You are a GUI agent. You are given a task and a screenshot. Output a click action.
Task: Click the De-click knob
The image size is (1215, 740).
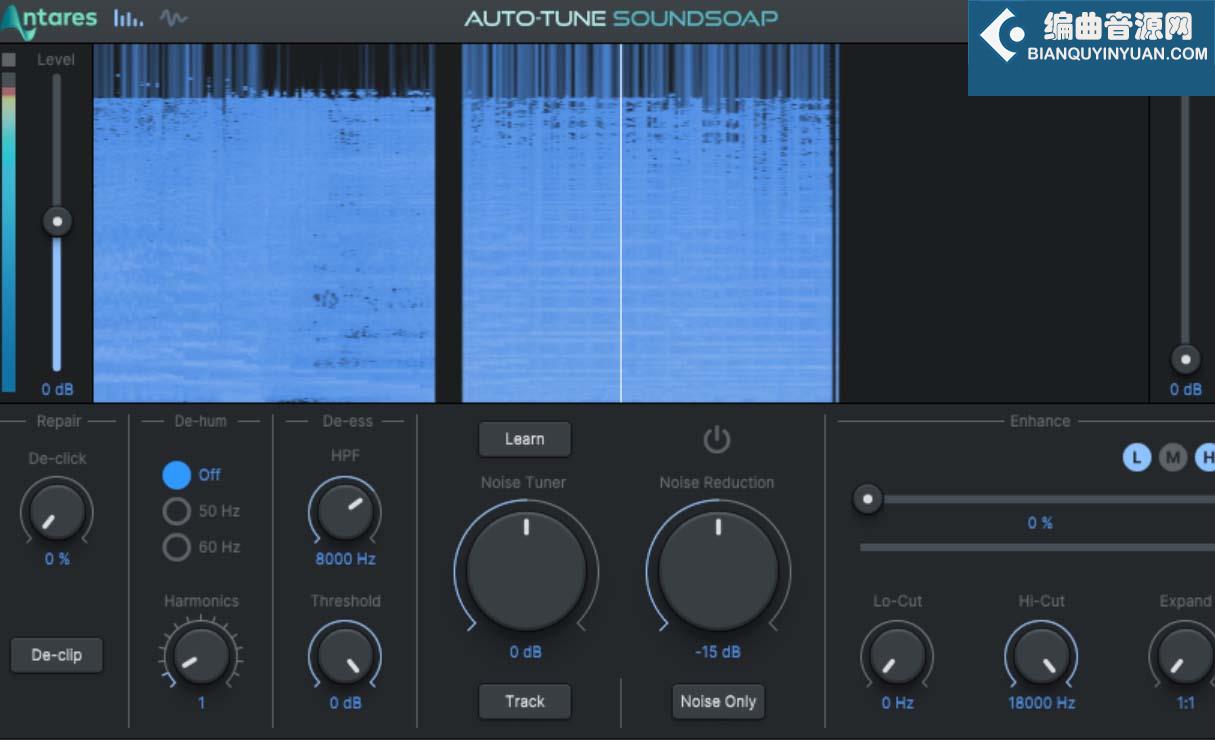click(x=57, y=511)
